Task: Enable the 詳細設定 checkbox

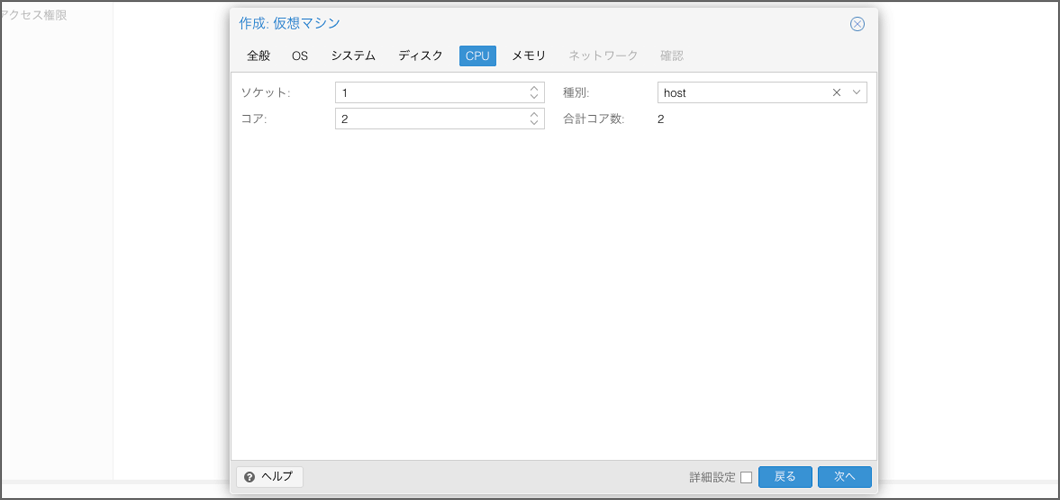Action: click(x=746, y=477)
